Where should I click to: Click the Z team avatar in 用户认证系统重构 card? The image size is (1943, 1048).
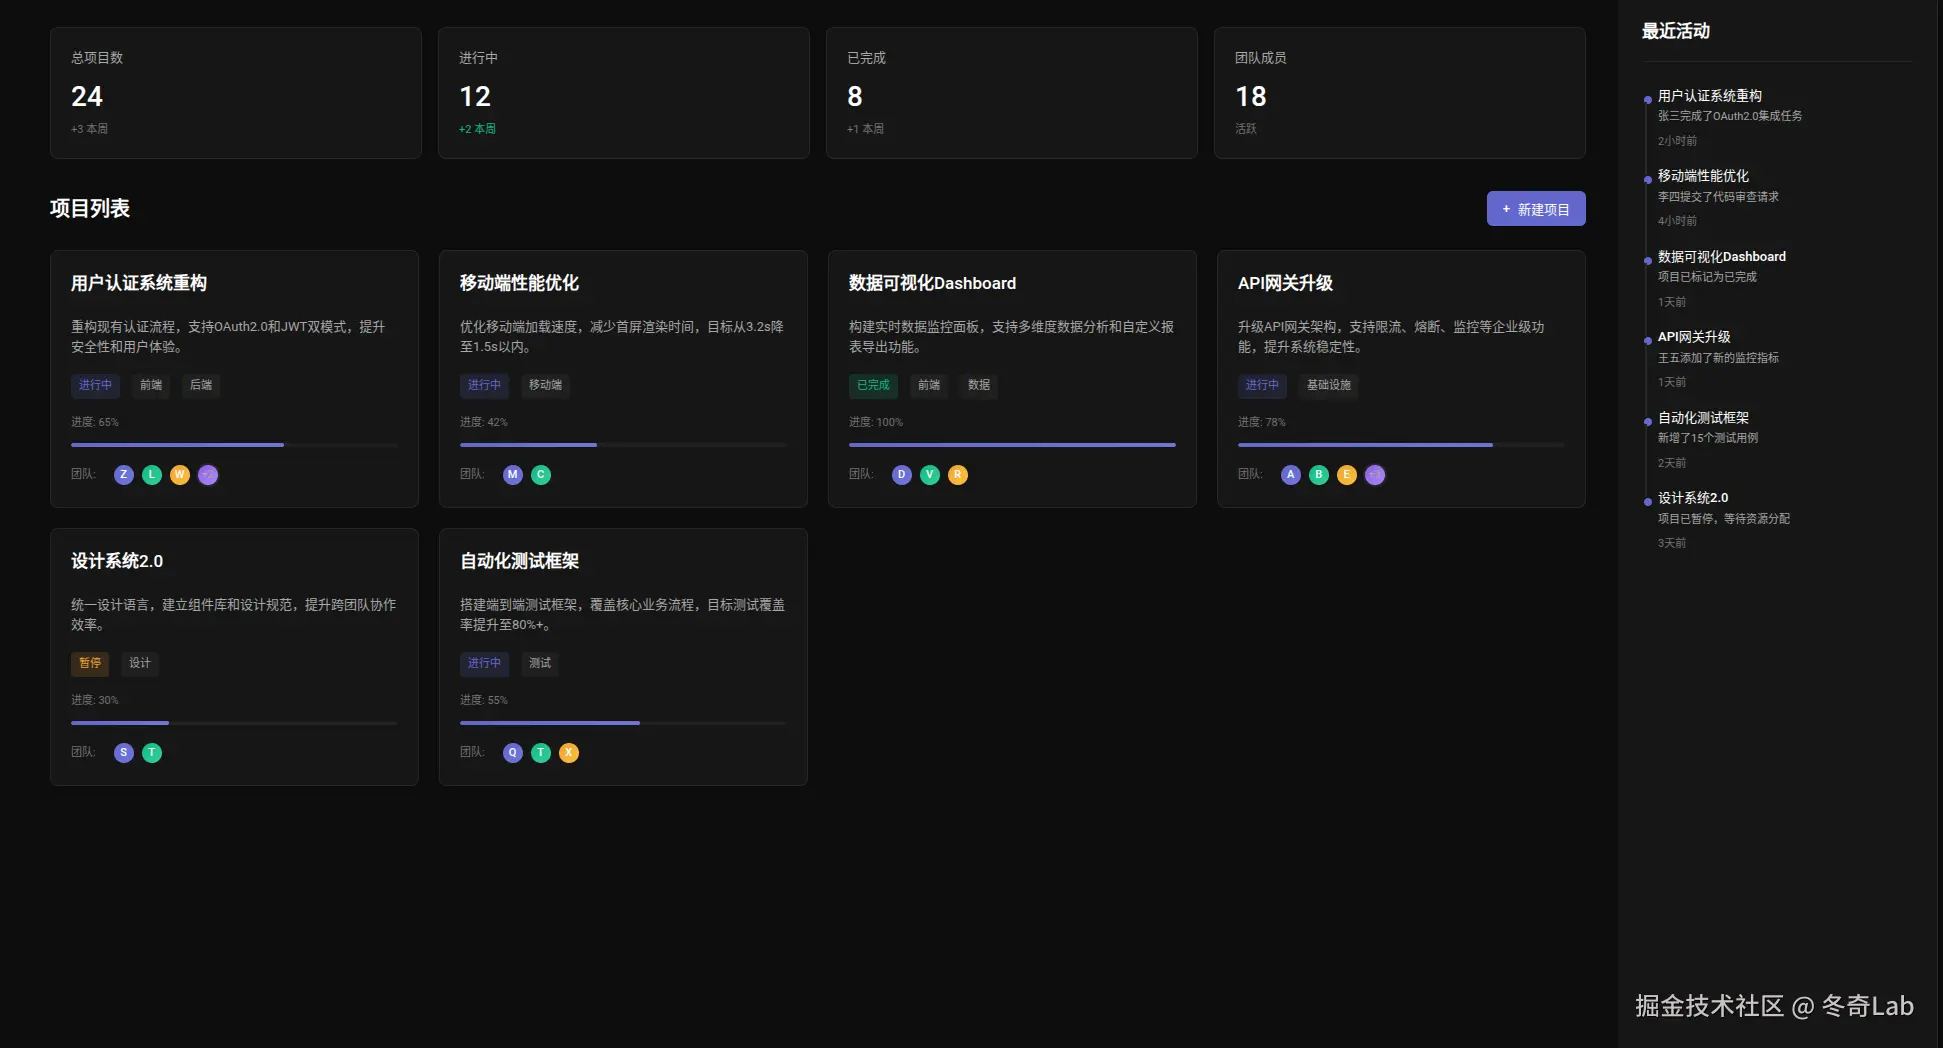[124, 475]
